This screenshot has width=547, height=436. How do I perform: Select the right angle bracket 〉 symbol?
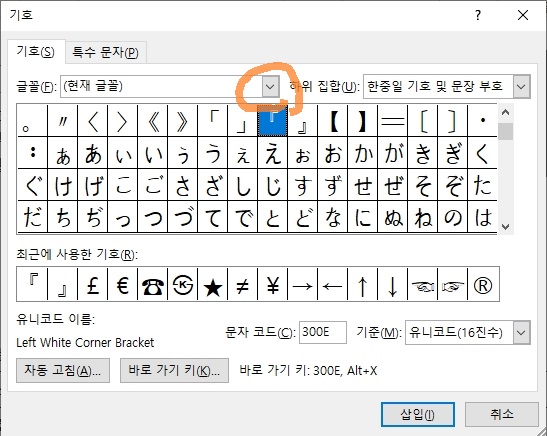tap(122, 121)
